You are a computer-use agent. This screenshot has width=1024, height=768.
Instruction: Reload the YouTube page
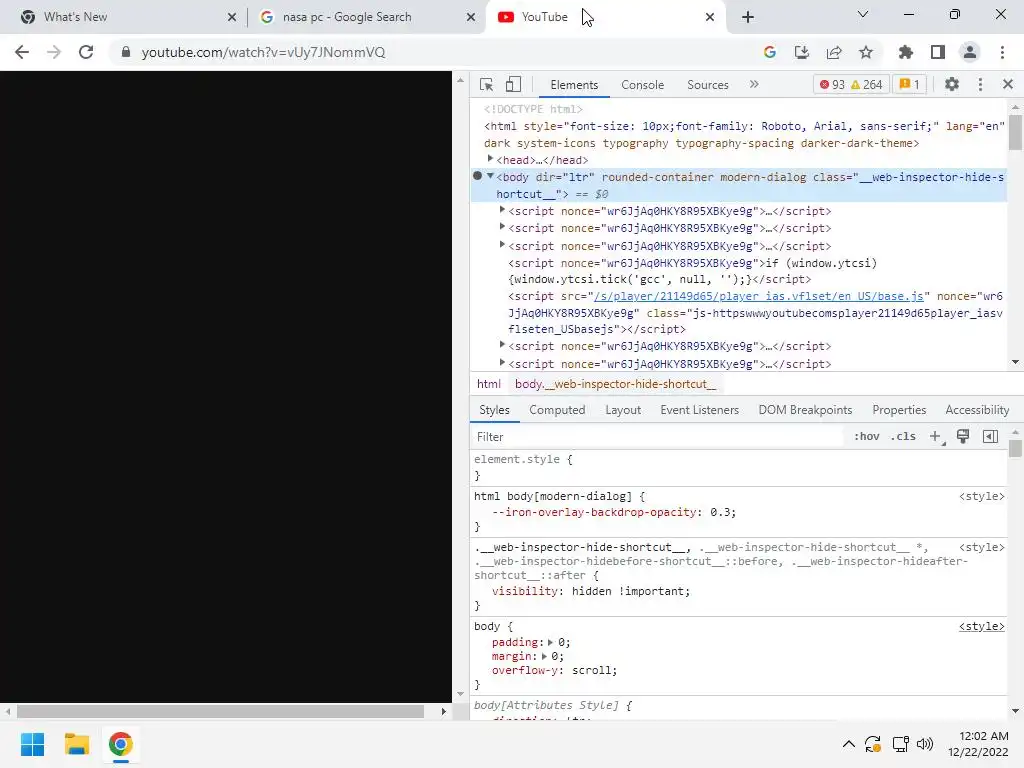86,52
